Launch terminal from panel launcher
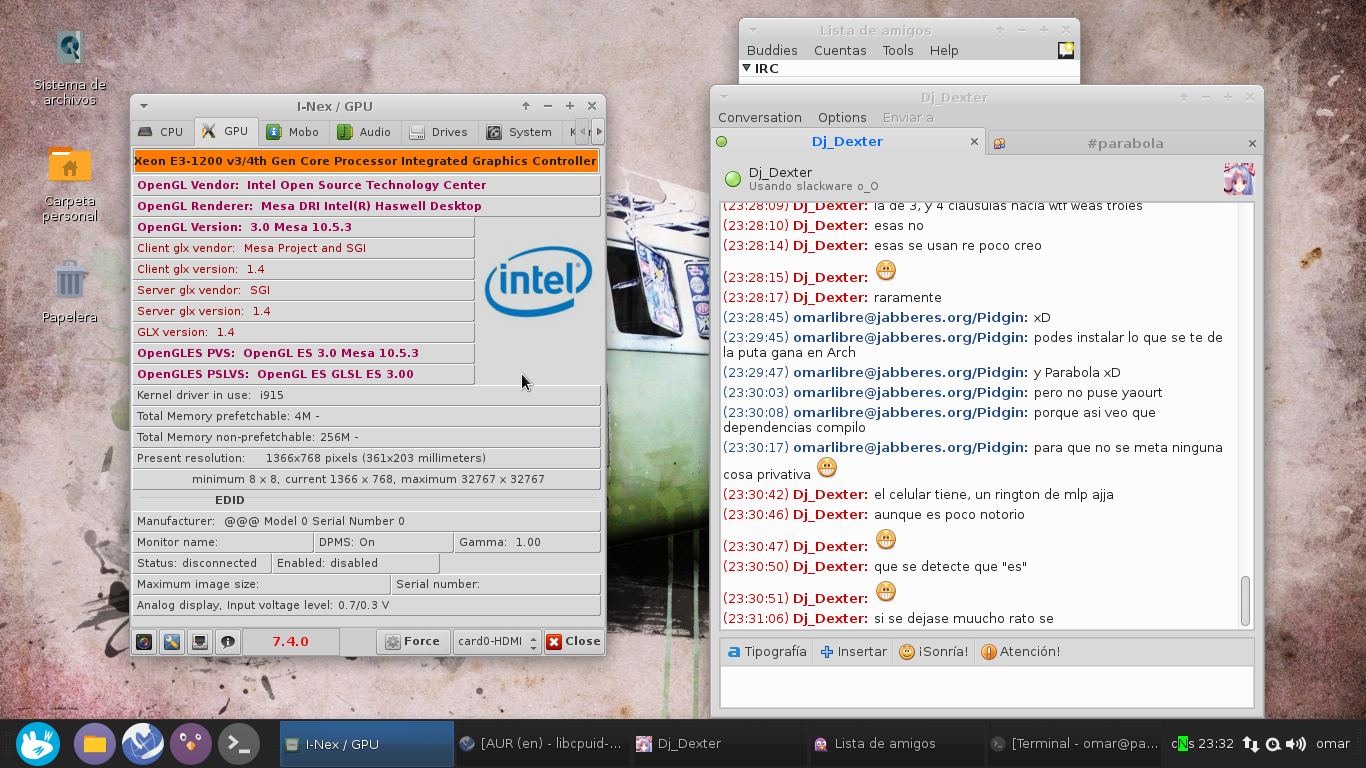Viewport: 1366px width, 768px height. [239, 744]
